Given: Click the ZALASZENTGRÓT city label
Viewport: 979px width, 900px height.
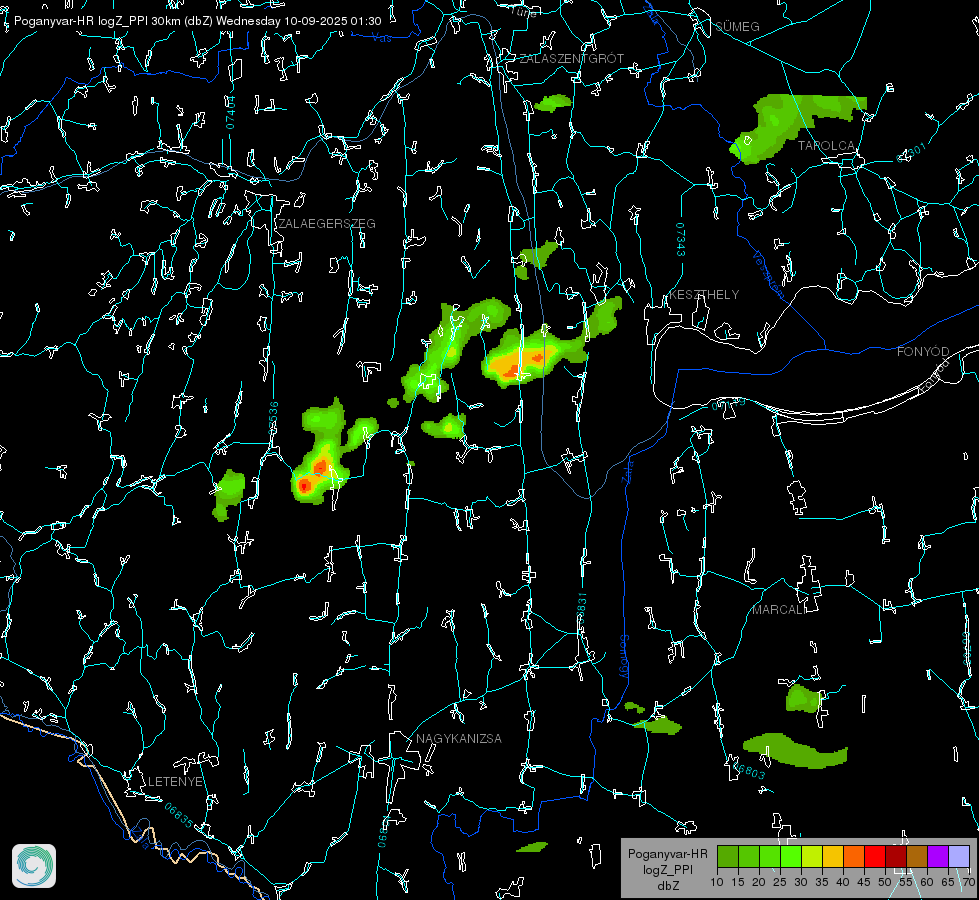Looking at the screenshot, I should 571,59.
